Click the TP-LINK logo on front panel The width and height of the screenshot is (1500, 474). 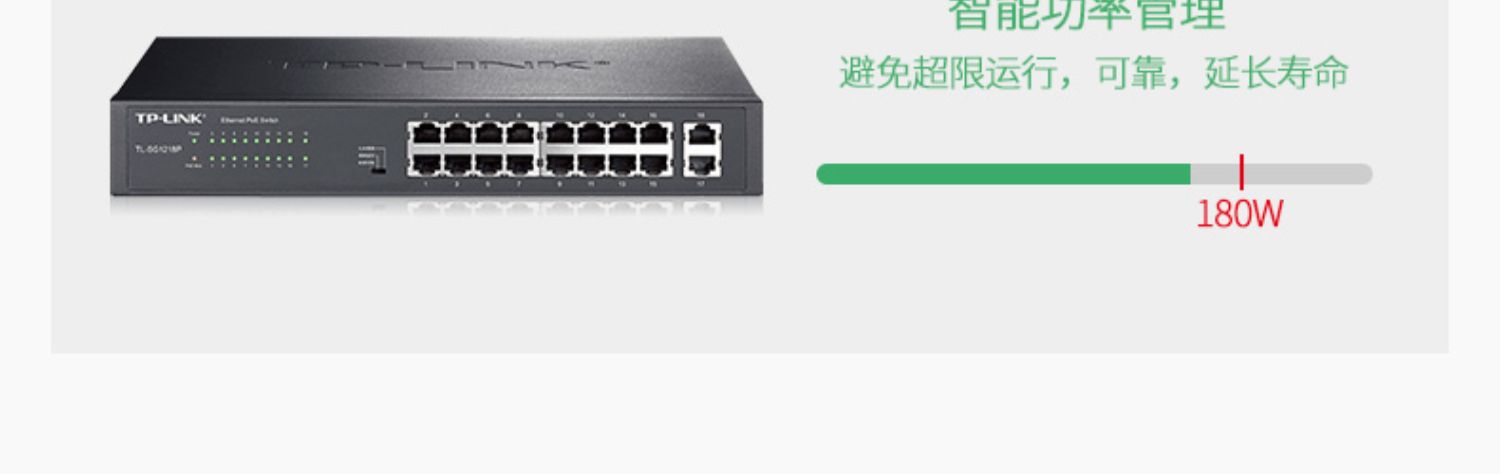pos(170,119)
